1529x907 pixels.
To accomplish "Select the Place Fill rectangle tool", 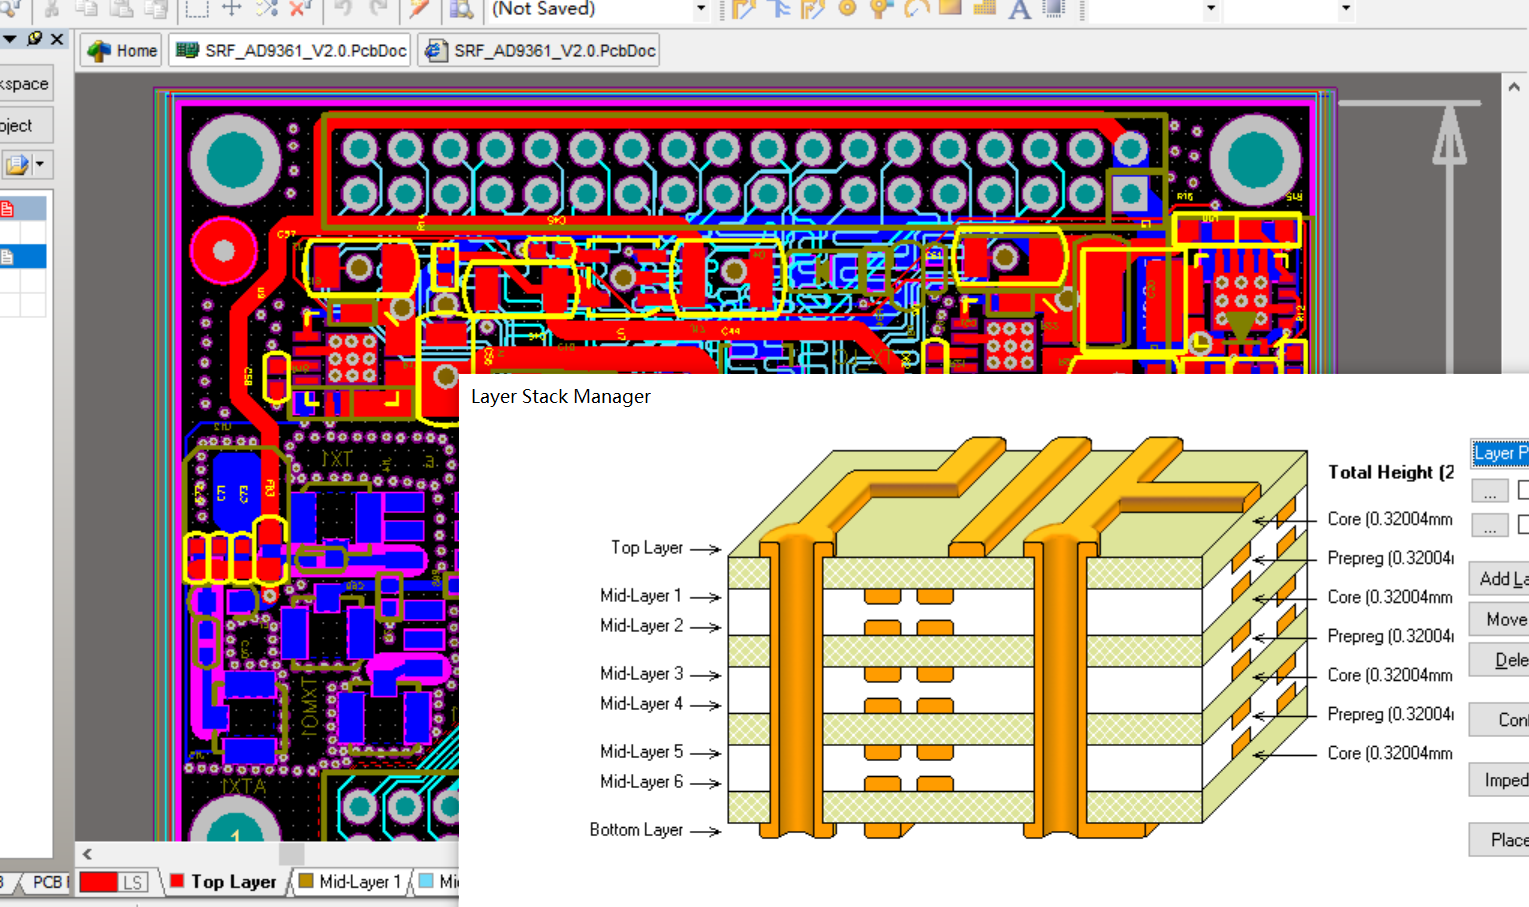I will (950, 8).
